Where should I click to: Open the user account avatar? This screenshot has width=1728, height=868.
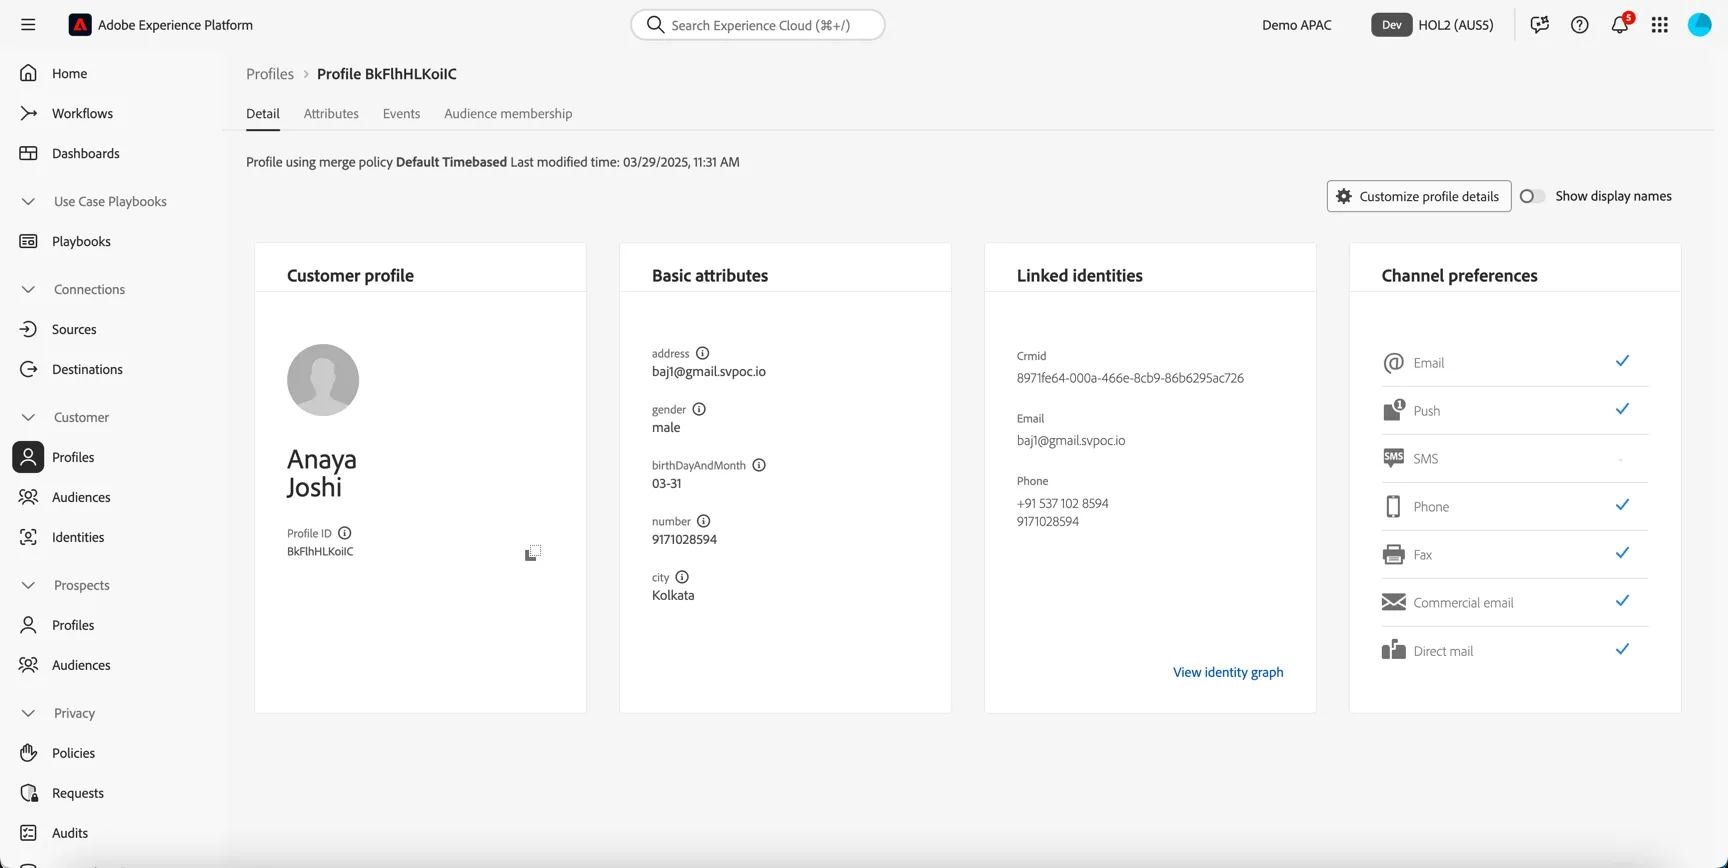1700,25
